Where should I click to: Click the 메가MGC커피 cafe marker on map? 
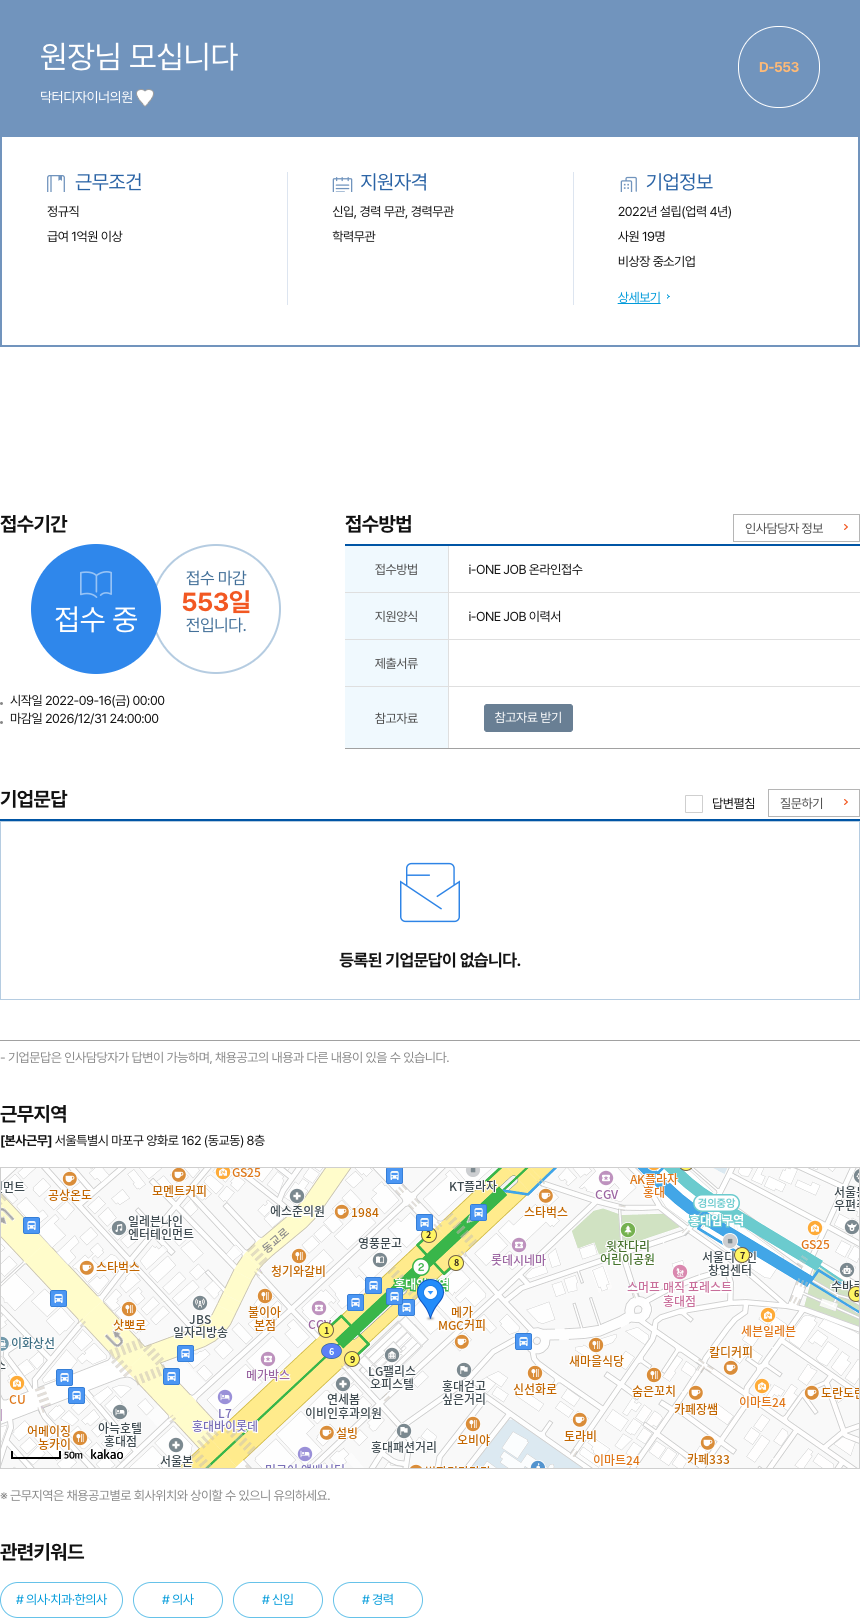pos(461,1341)
